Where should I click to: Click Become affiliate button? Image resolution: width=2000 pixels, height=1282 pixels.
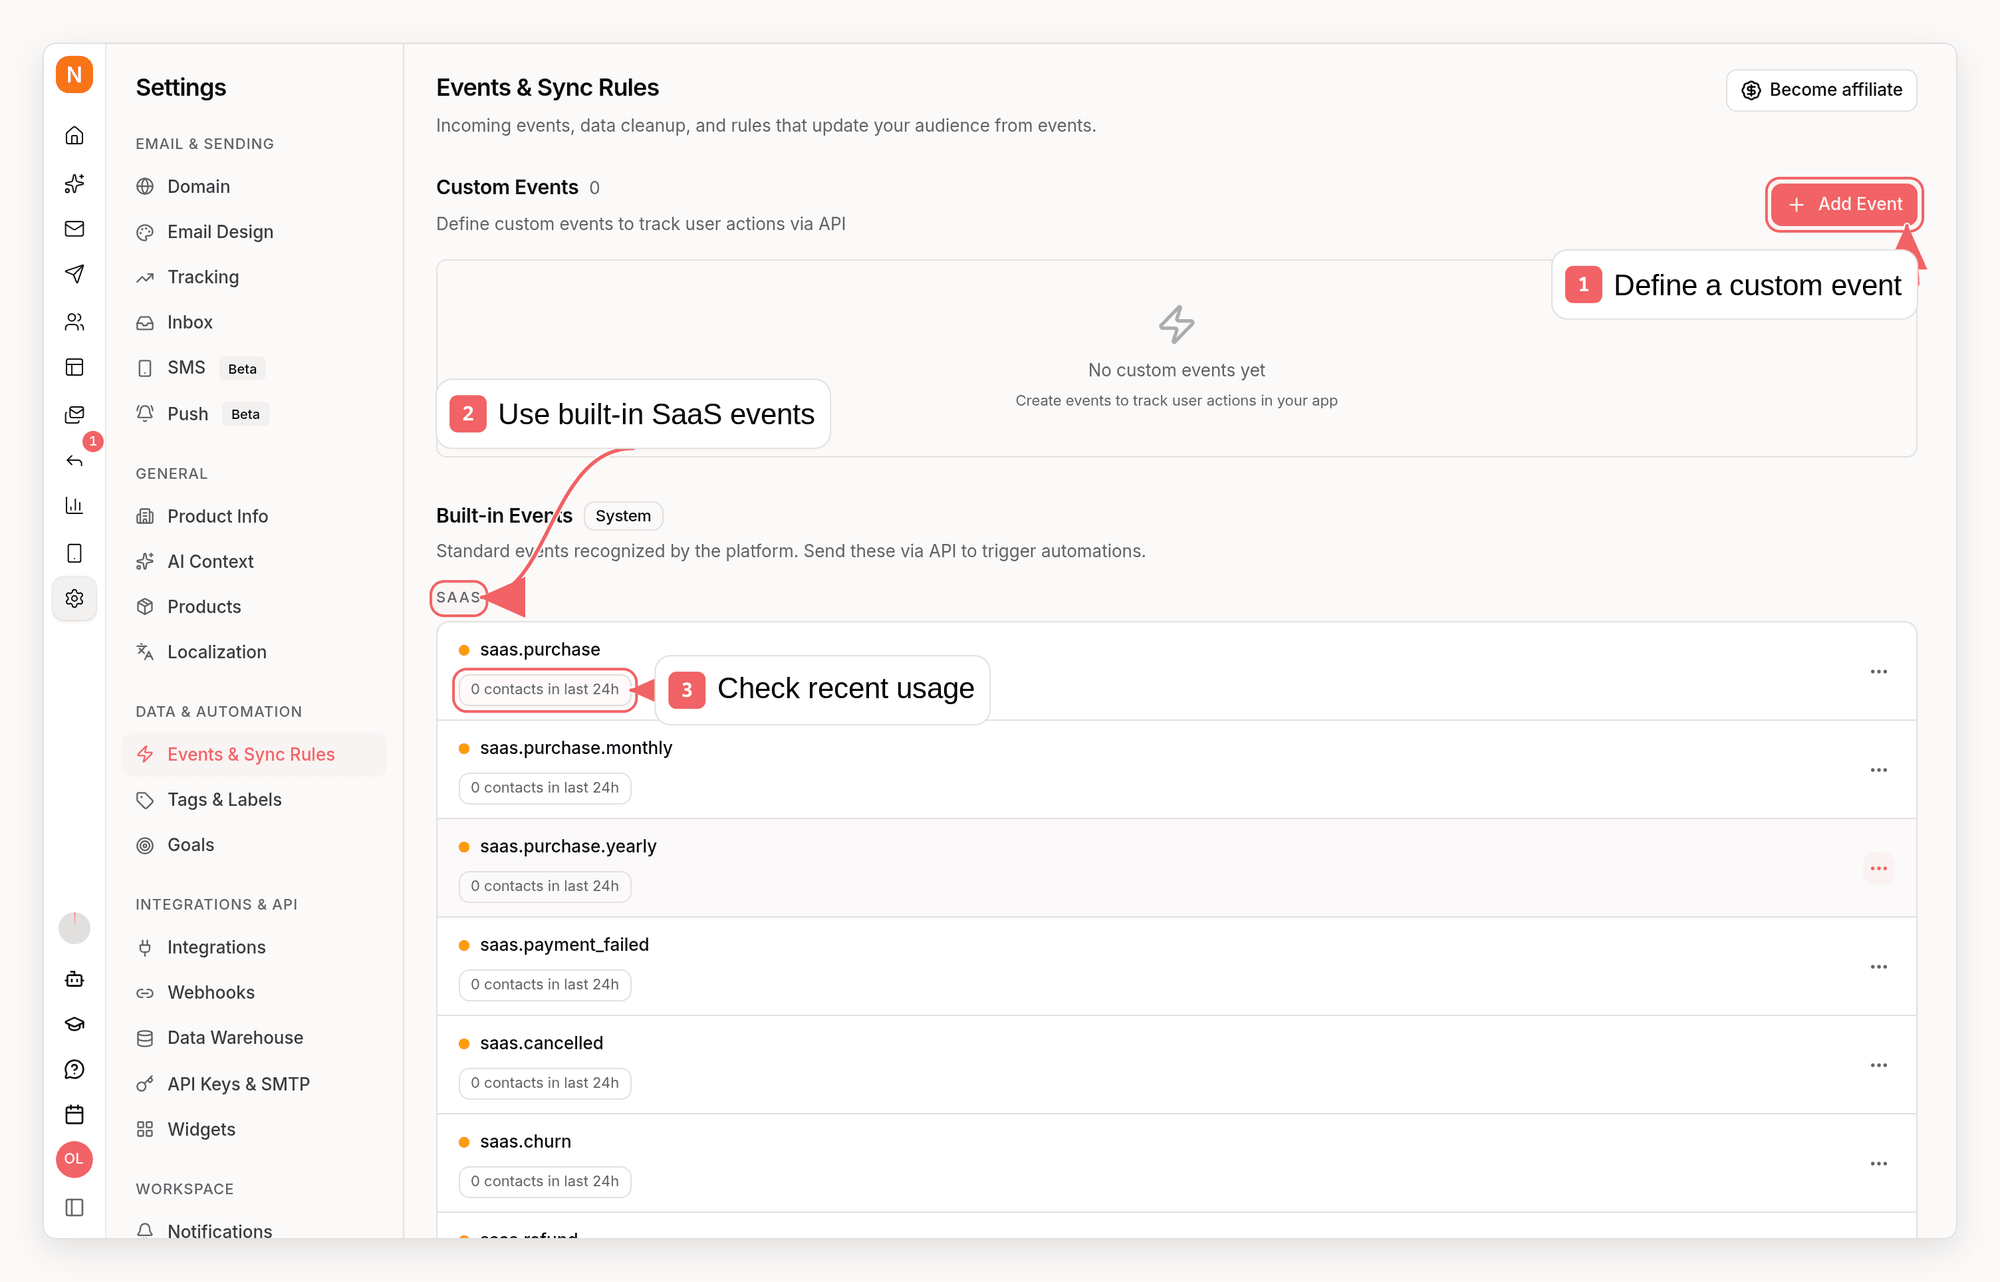(1821, 90)
